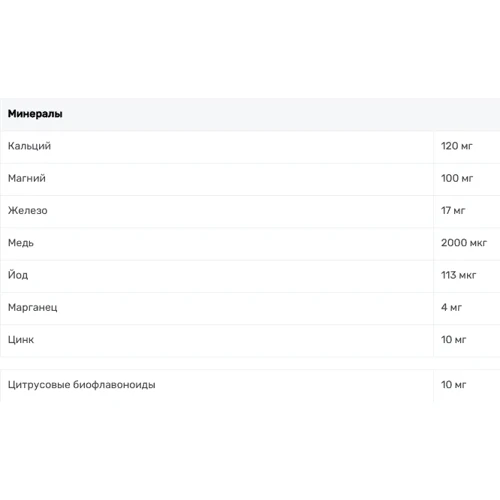Select the Медь row label
This screenshot has width=500, height=500.
click(x=21, y=243)
